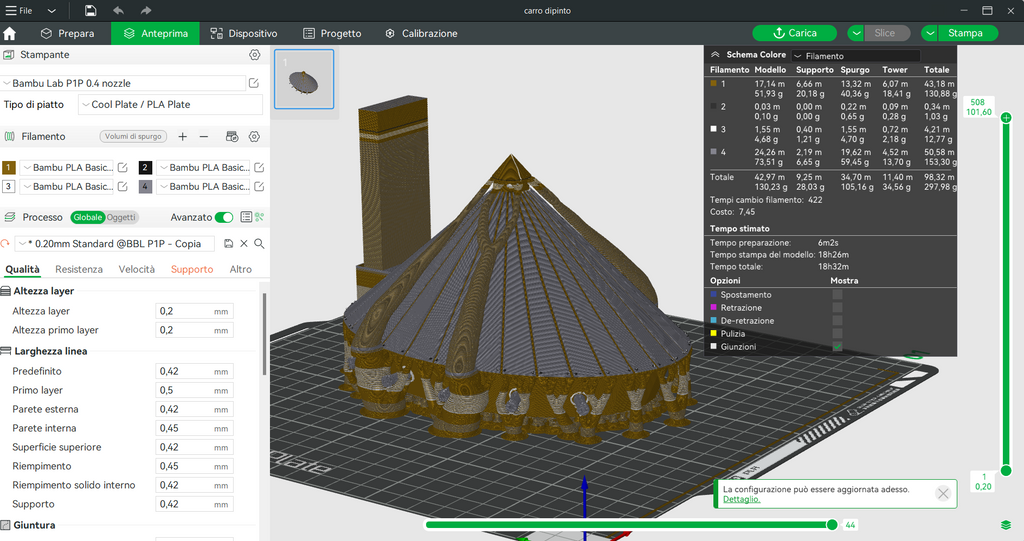This screenshot has width=1024, height=541.
Task: Remove a filament with minus icon
Action: tap(204, 137)
